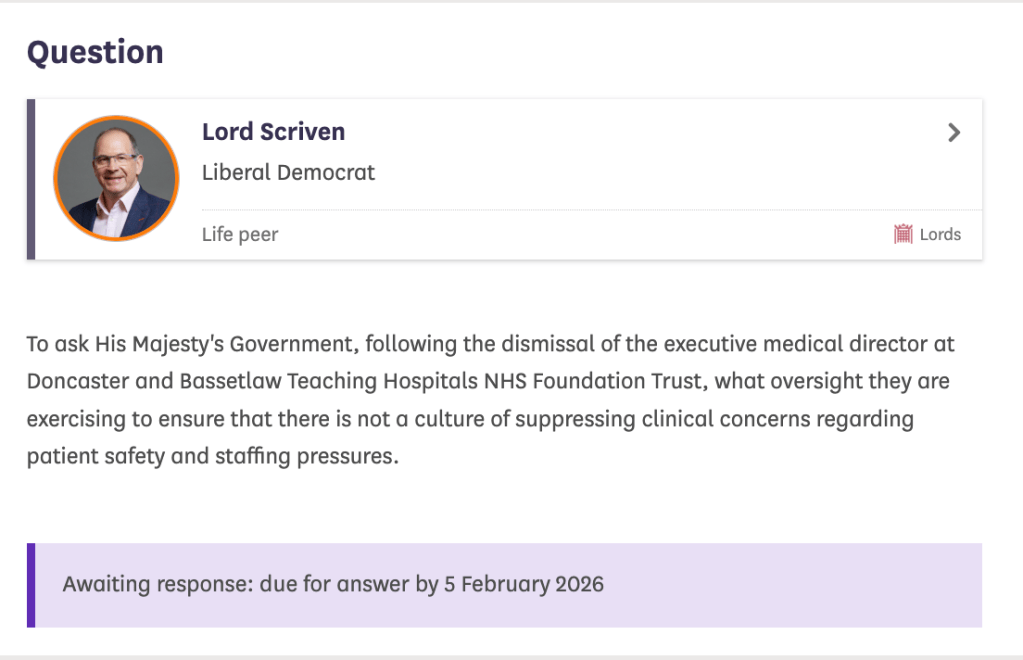Click the Liberal Democrat party label
The height and width of the screenshot is (660, 1023).
(x=288, y=172)
